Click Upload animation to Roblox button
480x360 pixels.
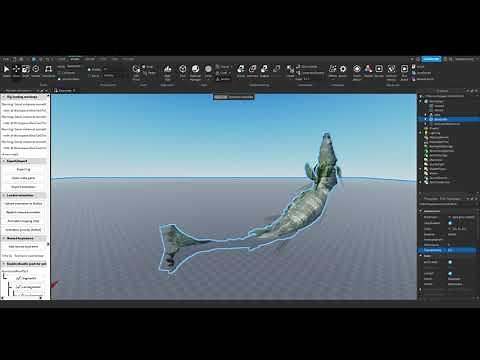click(x=23, y=203)
